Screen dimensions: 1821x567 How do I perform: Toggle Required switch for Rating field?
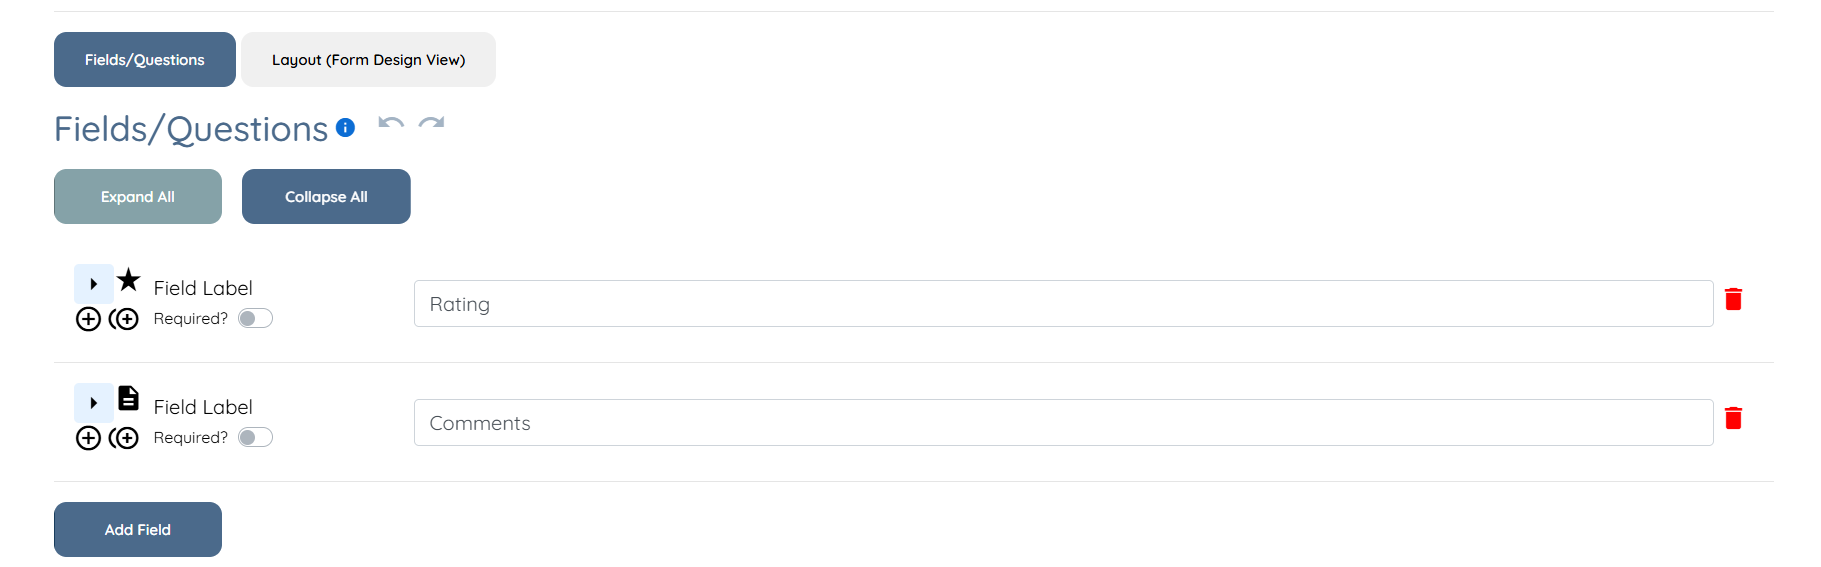click(255, 319)
